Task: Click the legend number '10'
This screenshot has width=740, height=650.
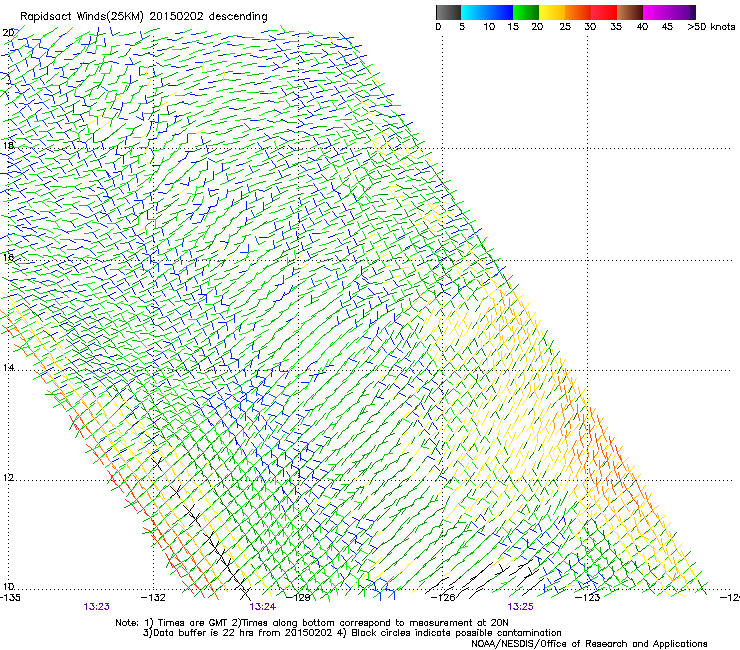Action: (x=489, y=27)
